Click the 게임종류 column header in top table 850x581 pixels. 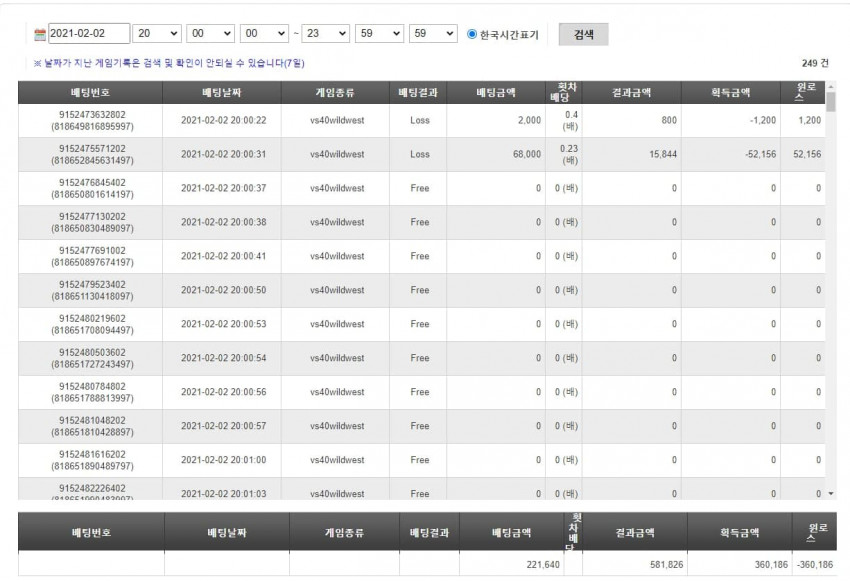coord(335,93)
